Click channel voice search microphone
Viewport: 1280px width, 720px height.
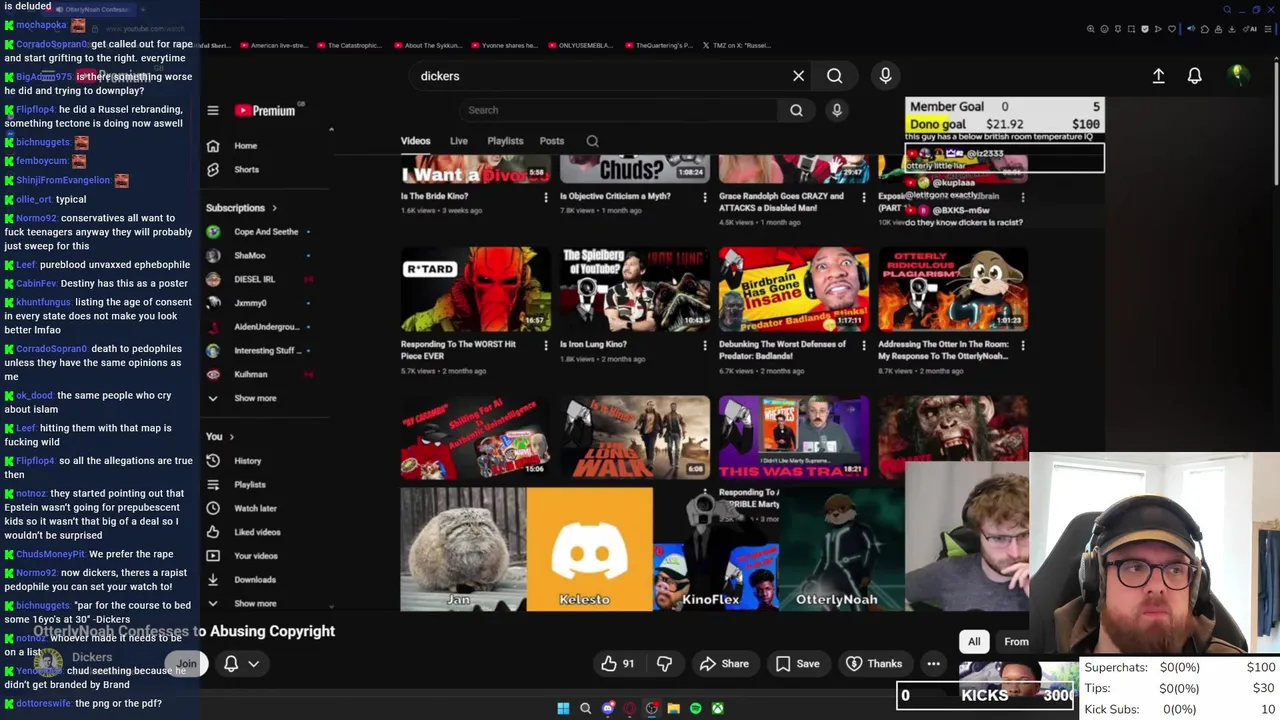(x=837, y=110)
